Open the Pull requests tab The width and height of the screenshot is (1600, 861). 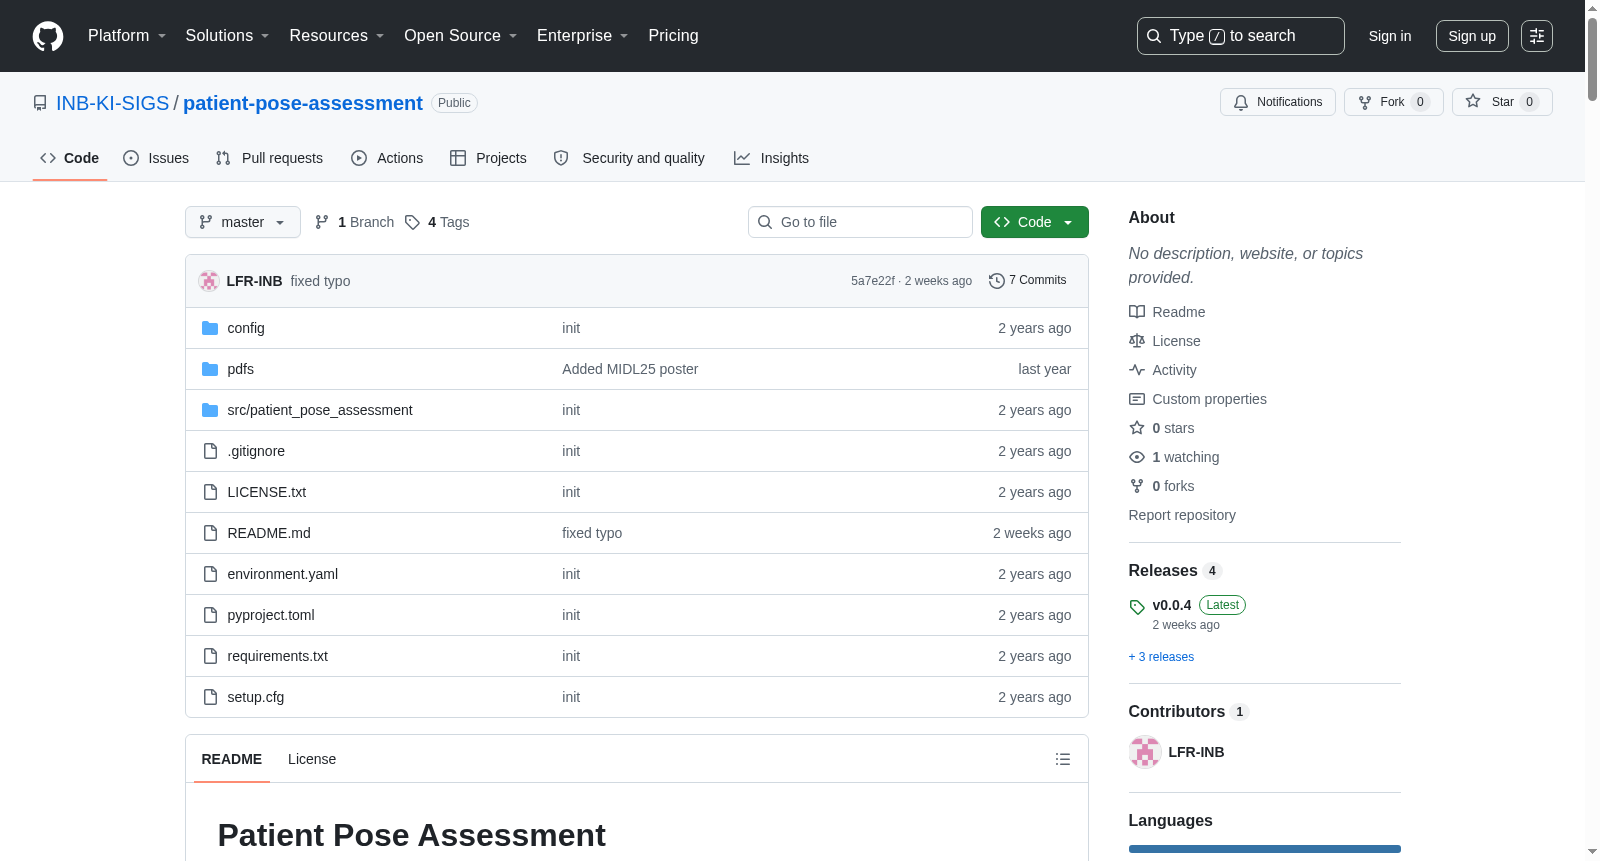pyautogui.click(x=269, y=158)
